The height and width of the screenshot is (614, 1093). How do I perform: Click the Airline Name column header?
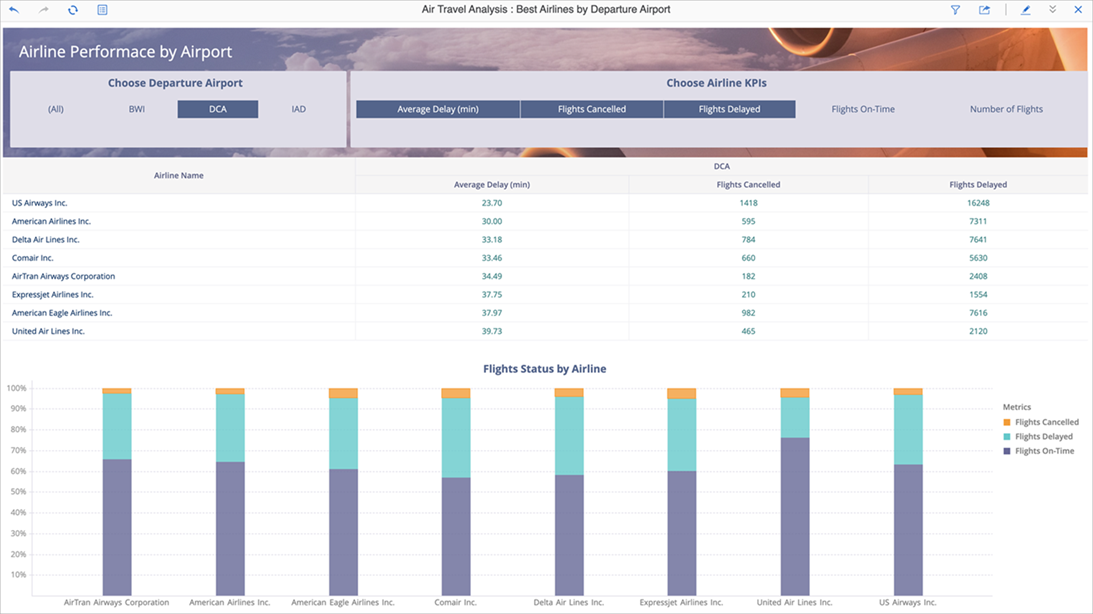[179, 175]
